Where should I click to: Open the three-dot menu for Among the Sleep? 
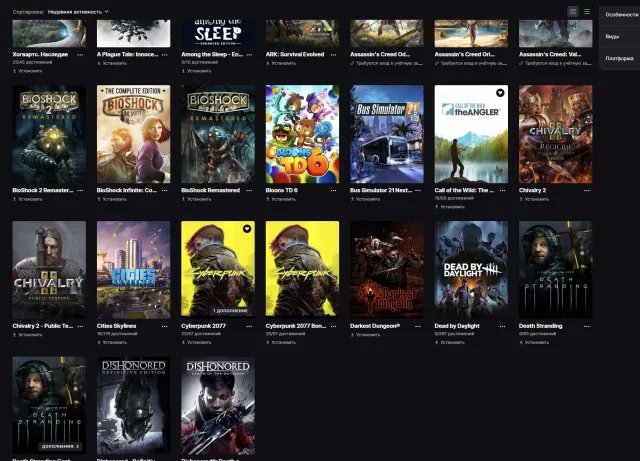click(x=249, y=55)
